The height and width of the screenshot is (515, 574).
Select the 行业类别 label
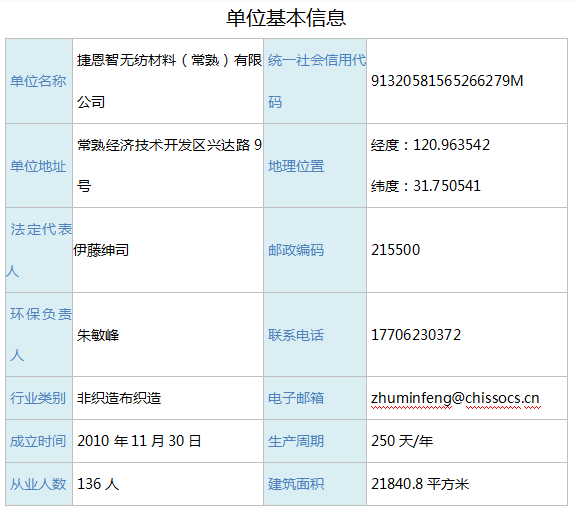pos(38,398)
